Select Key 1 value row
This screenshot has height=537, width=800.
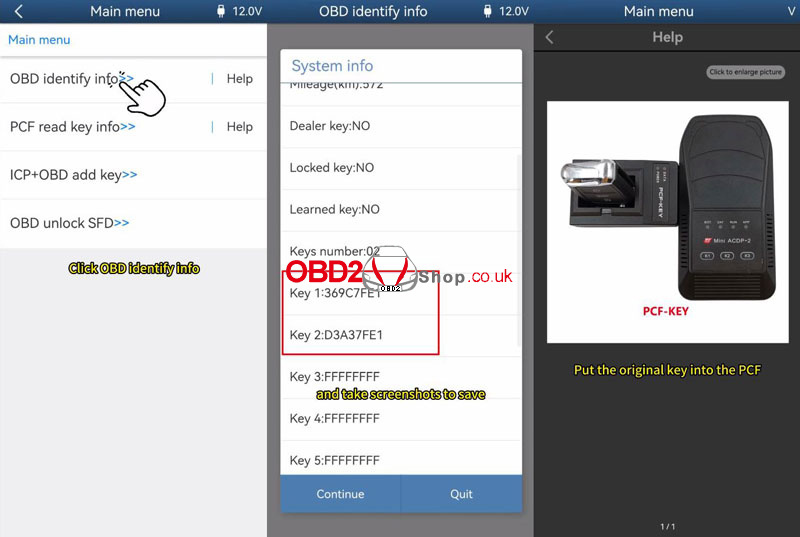(401, 293)
